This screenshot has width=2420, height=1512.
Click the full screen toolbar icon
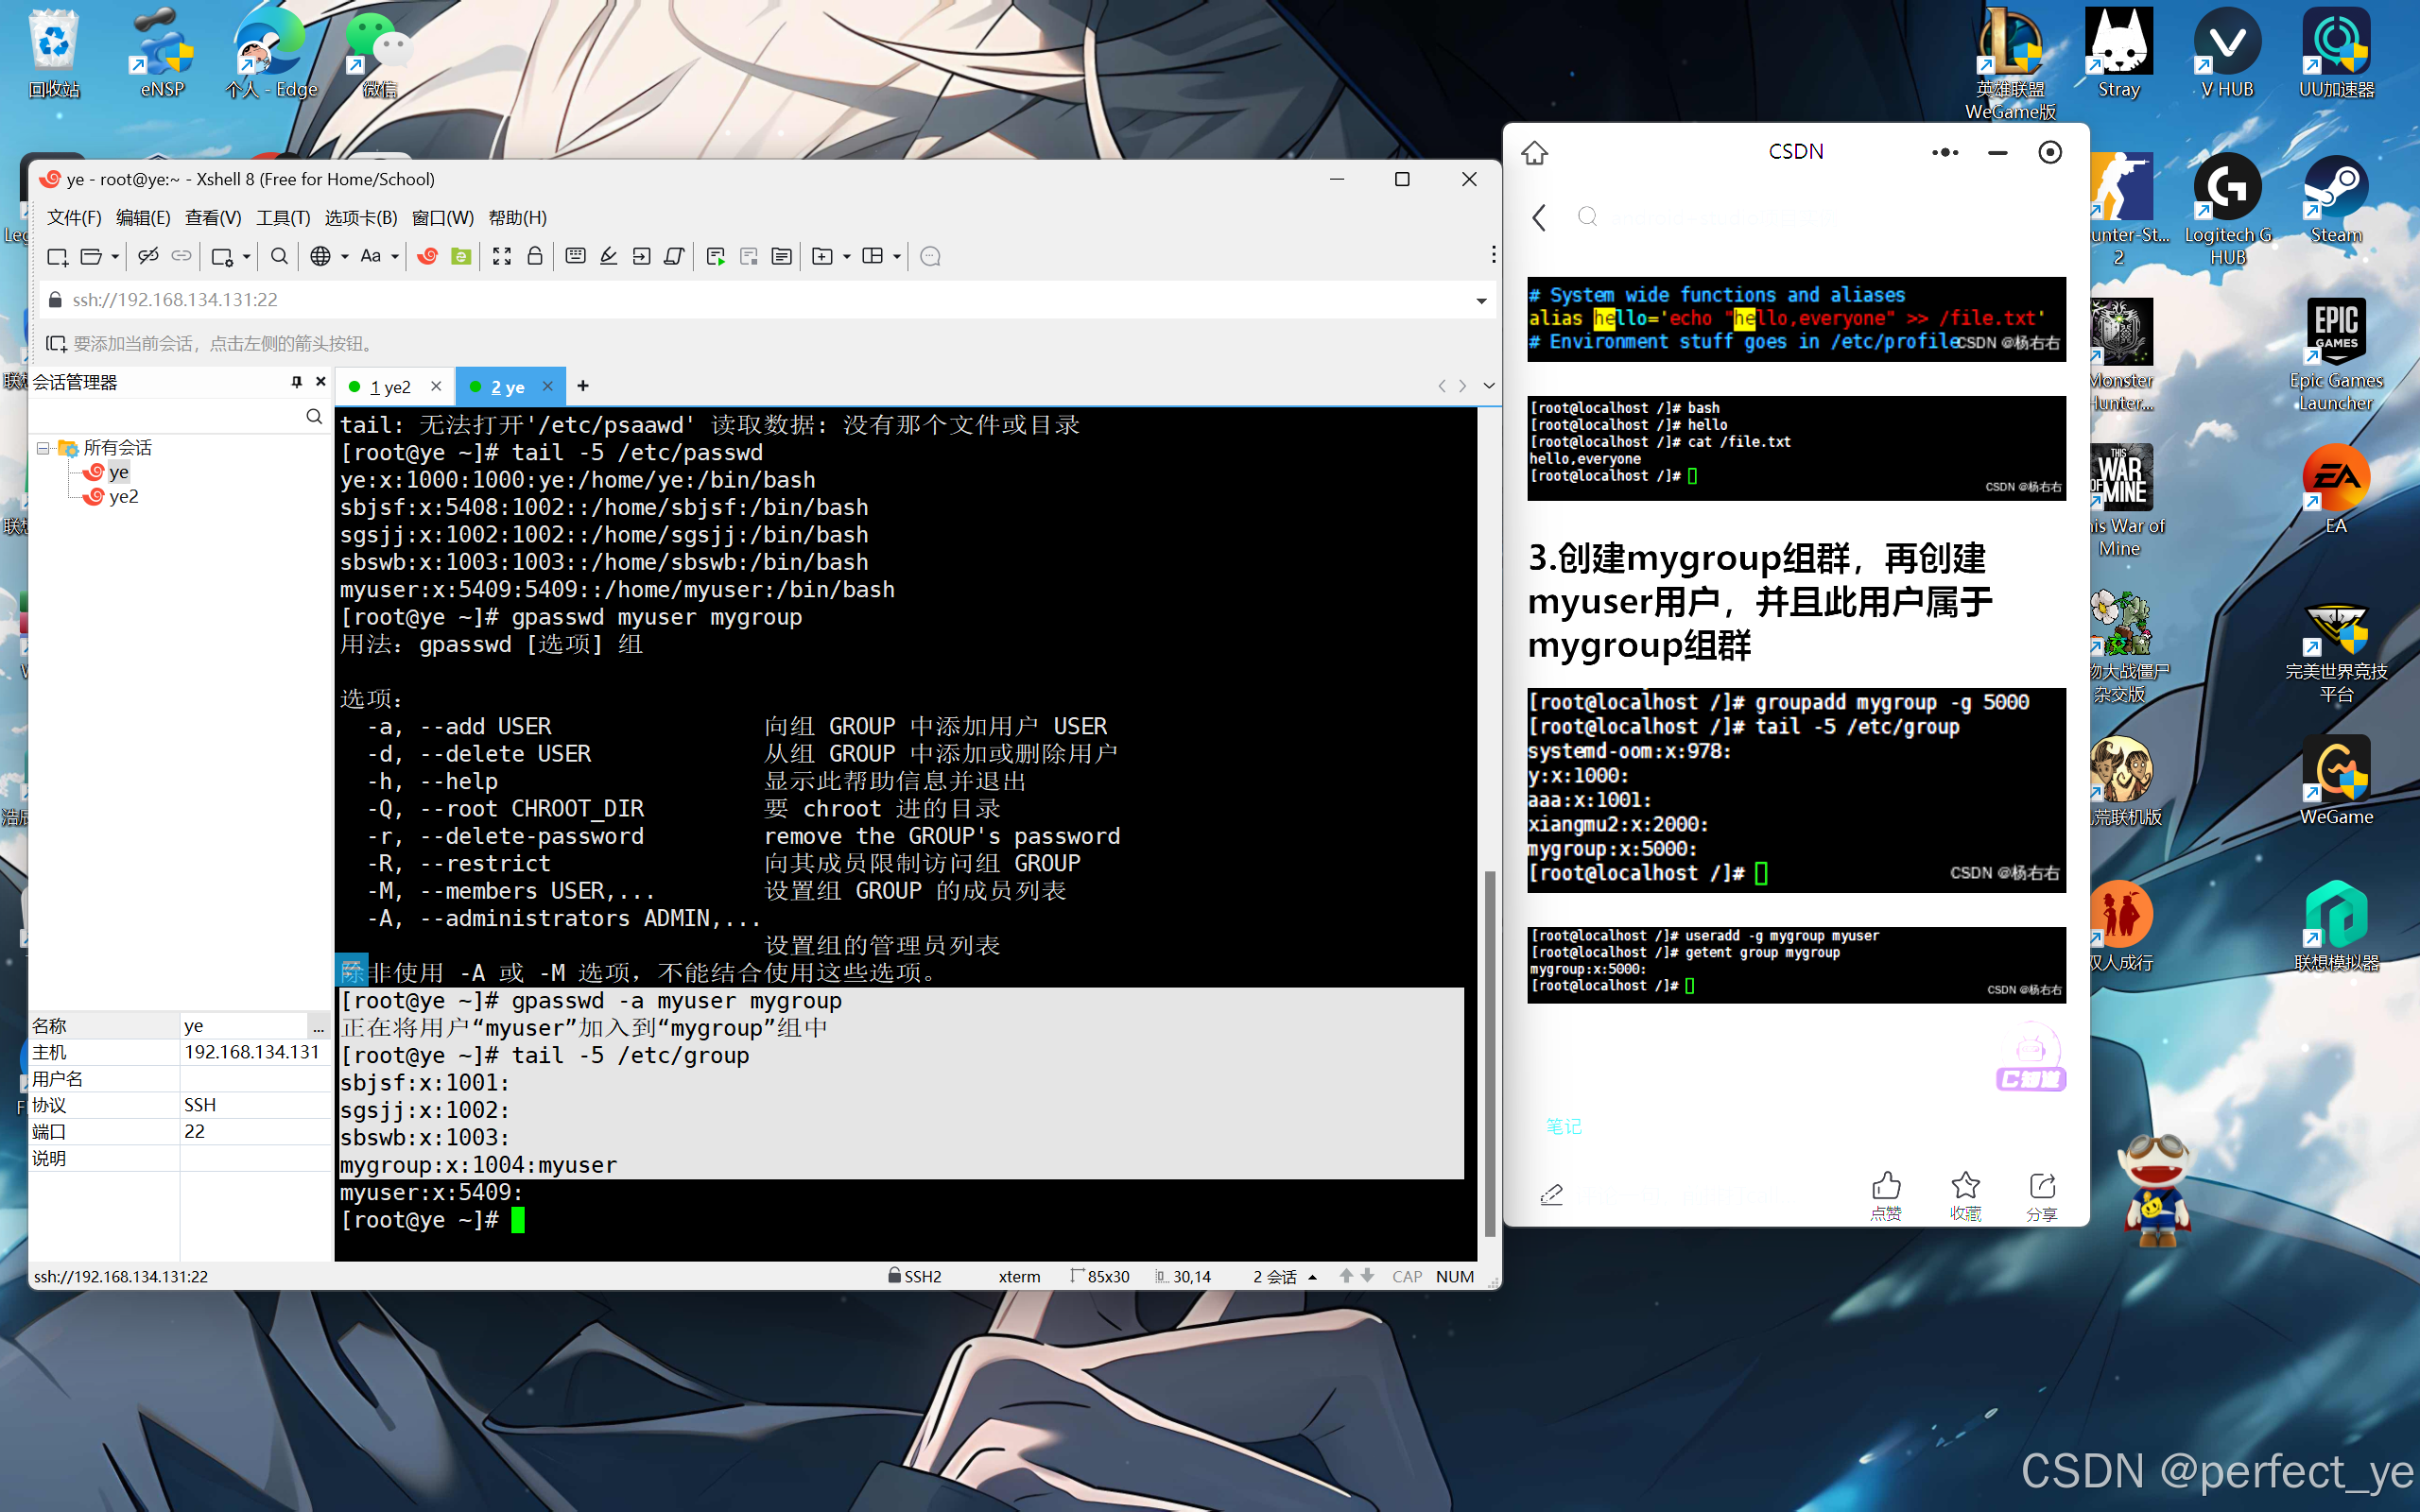pos(502,257)
